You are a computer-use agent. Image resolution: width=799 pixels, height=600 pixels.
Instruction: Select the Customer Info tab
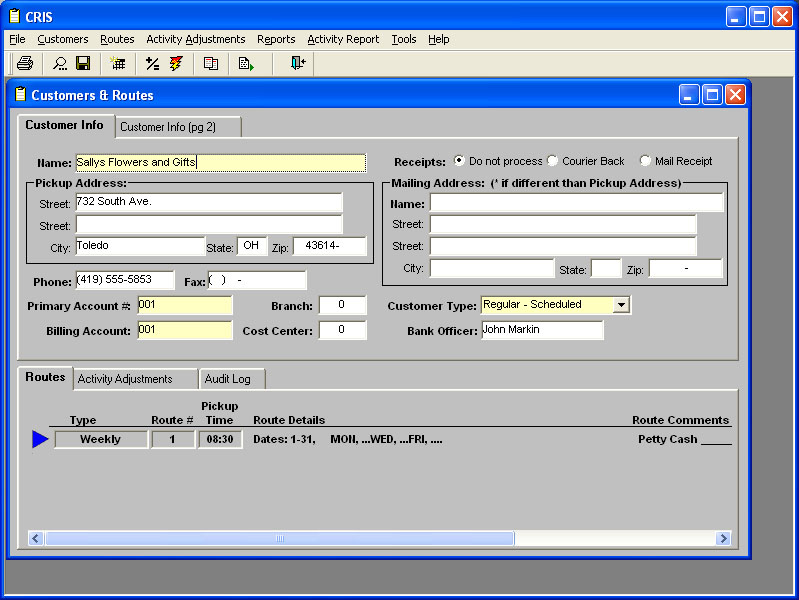pyautogui.click(x=65, y=125)
